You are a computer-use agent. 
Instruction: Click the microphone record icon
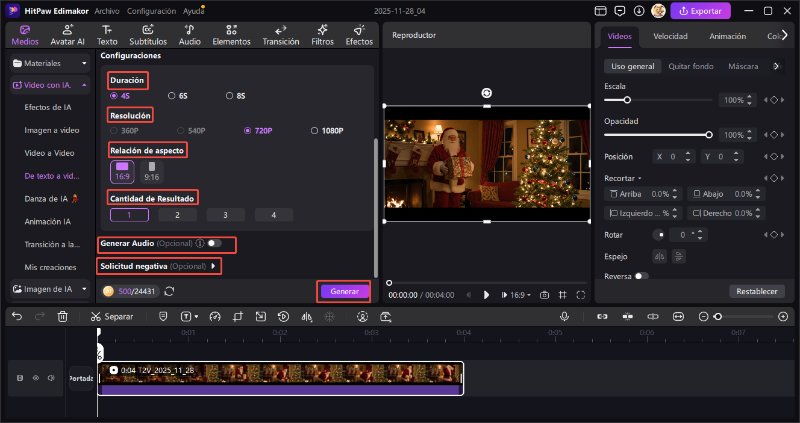[x=564, y=317]
